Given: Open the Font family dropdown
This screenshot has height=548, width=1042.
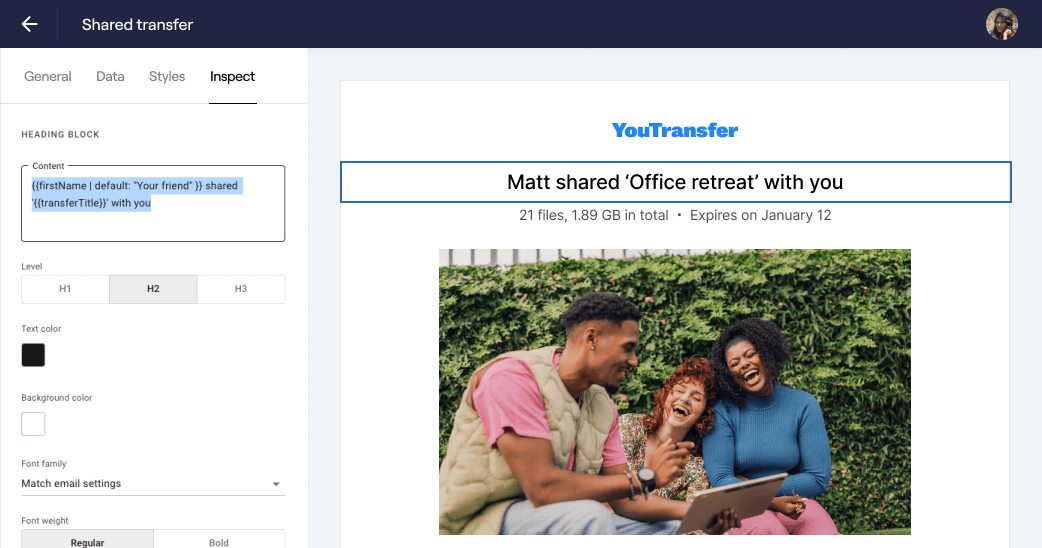Looking at the screenshot, I should pos(153,484).
